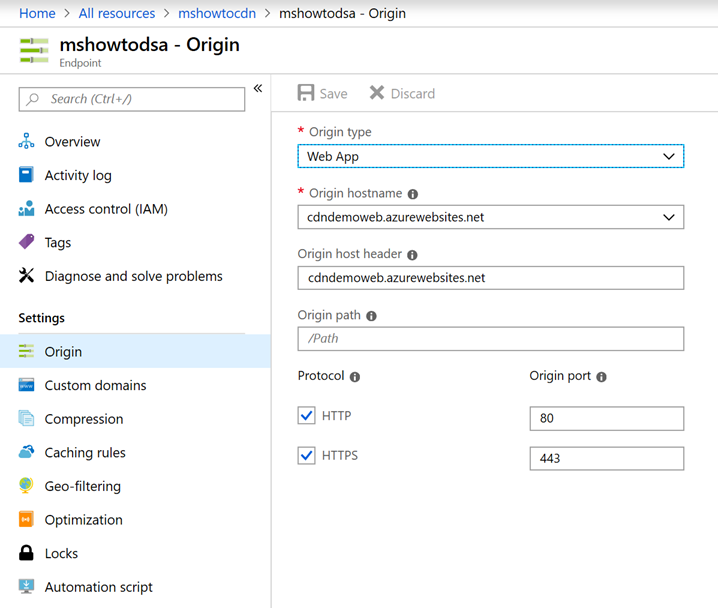Uncheck the HTTPS protocol checkbox

click(x=306, y=456)
